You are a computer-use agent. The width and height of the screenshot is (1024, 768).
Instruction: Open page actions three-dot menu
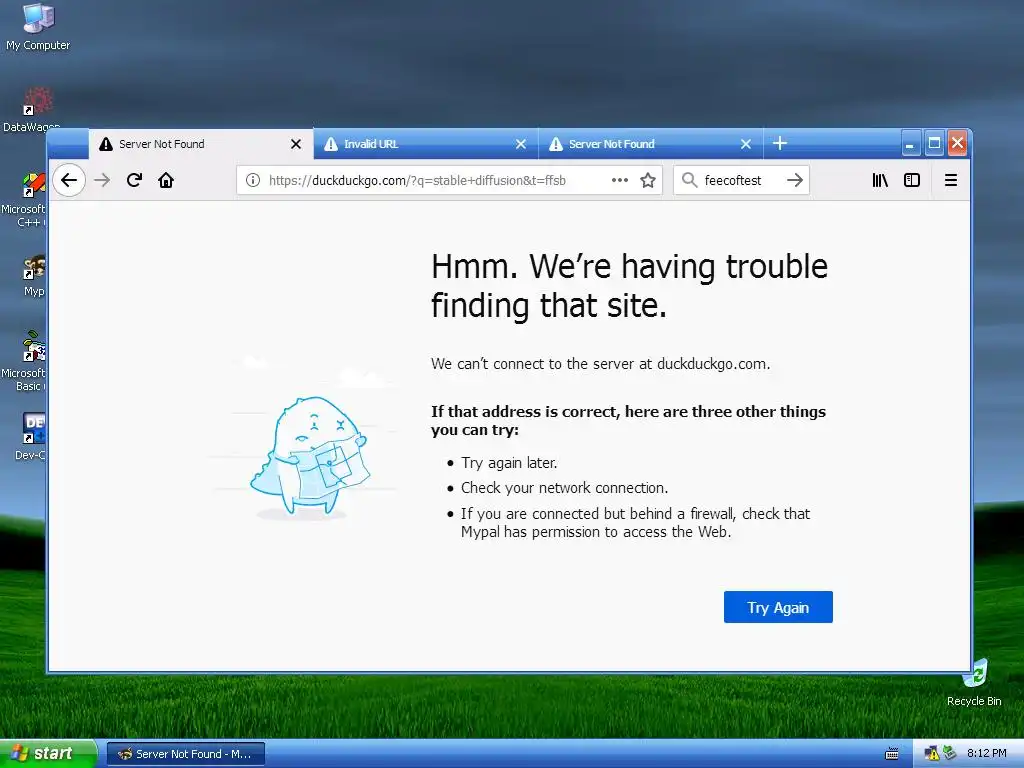620,180
